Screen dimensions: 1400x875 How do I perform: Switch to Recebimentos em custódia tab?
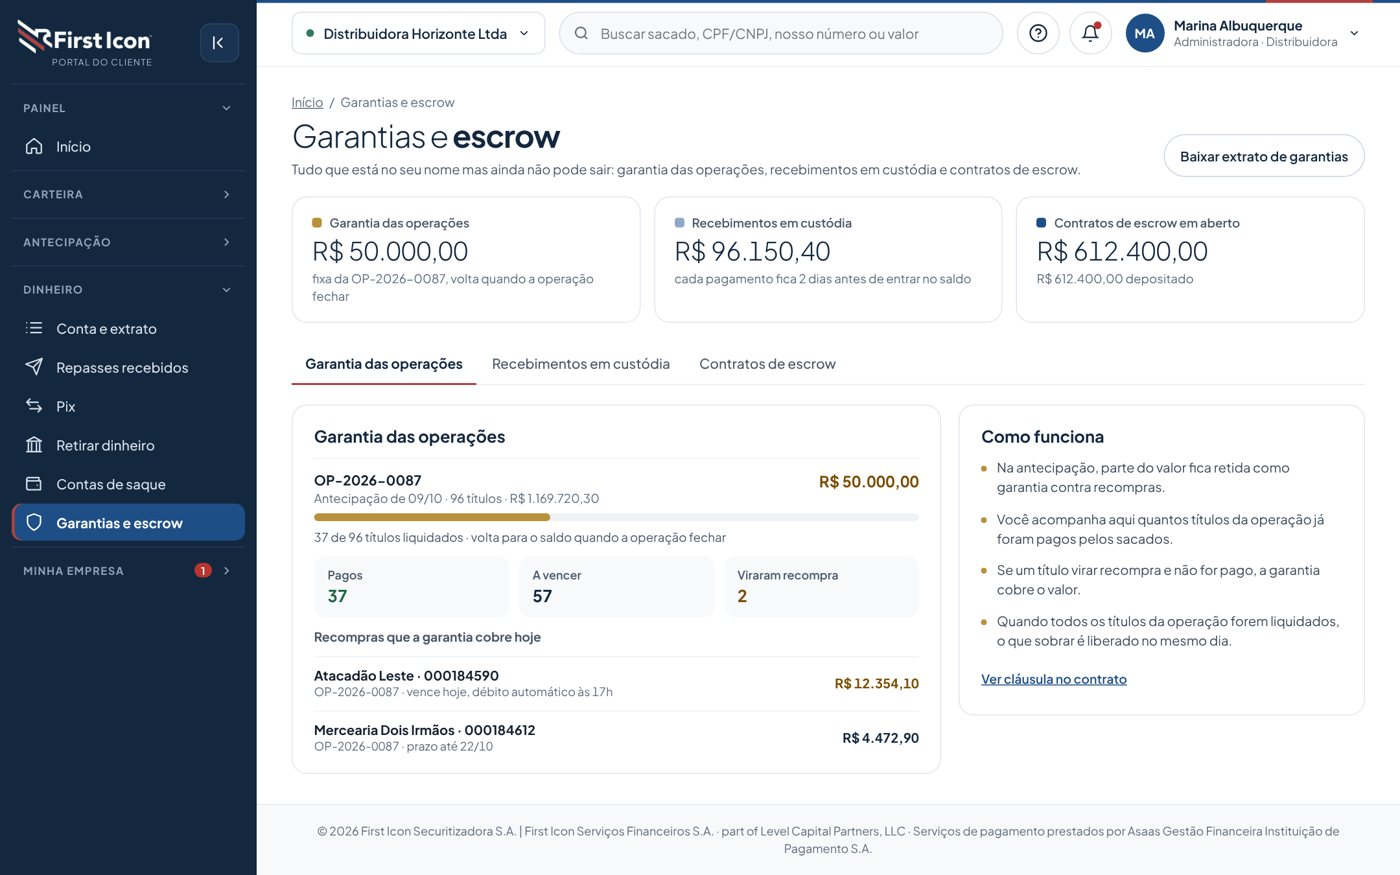[581, 364]
